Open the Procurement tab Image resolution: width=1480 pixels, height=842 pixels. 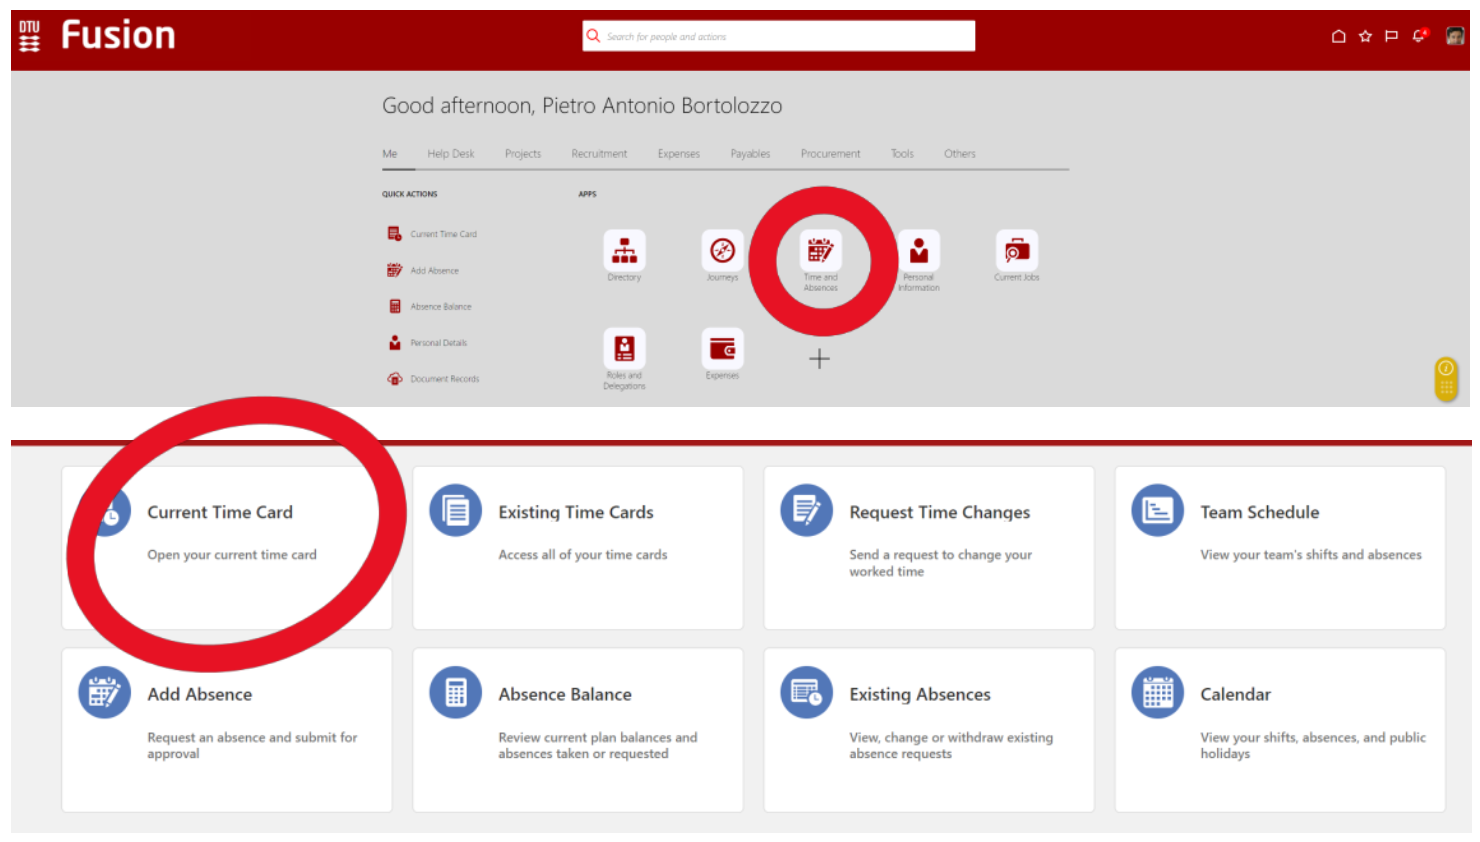point(830,154)
